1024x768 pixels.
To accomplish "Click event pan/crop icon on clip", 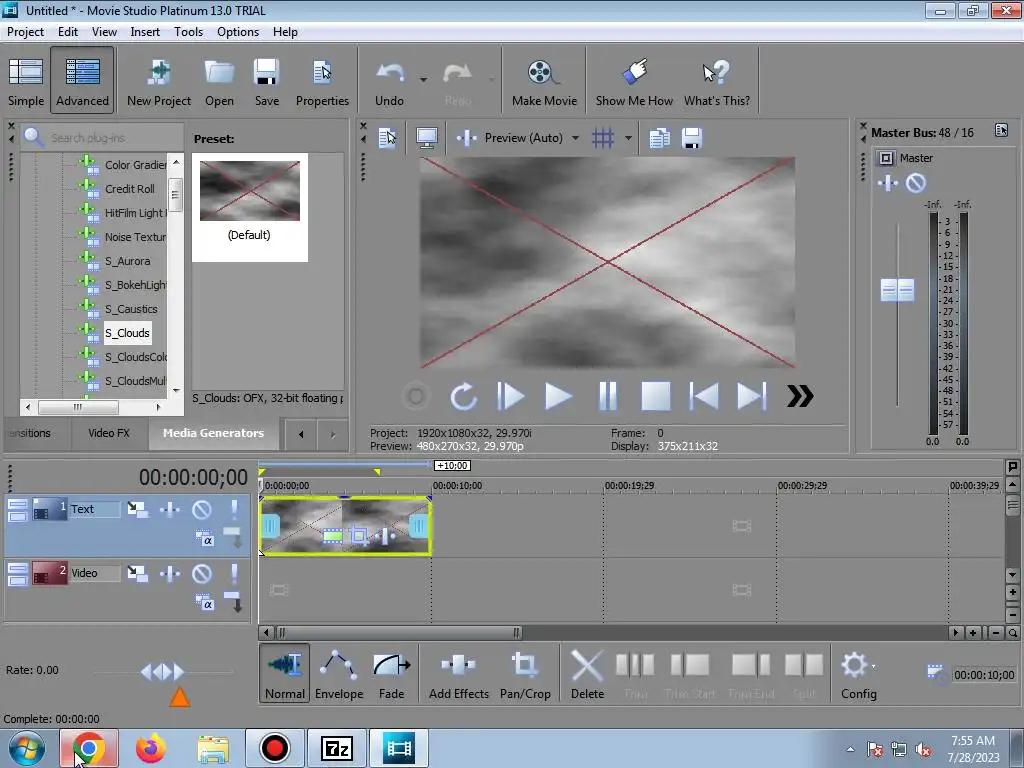I will click(x=359, y=536).
